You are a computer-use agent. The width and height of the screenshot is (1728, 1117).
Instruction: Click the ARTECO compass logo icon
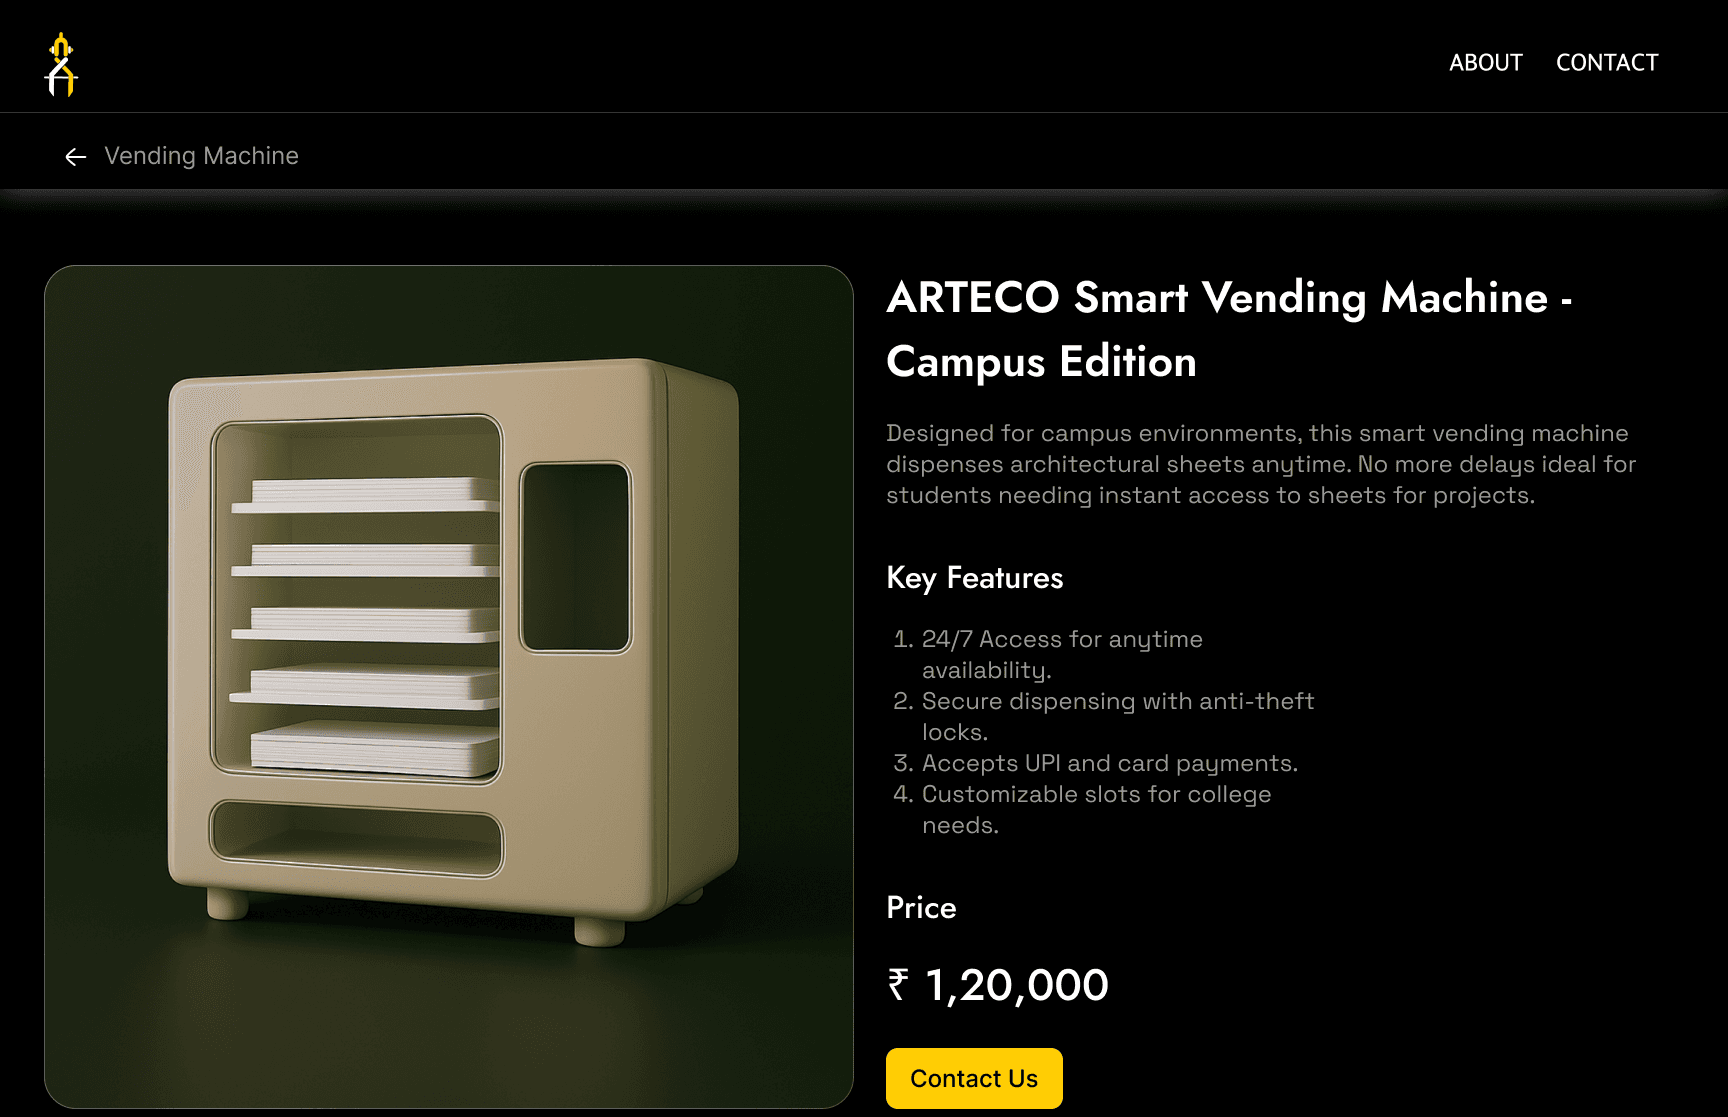tap(61, 64)
